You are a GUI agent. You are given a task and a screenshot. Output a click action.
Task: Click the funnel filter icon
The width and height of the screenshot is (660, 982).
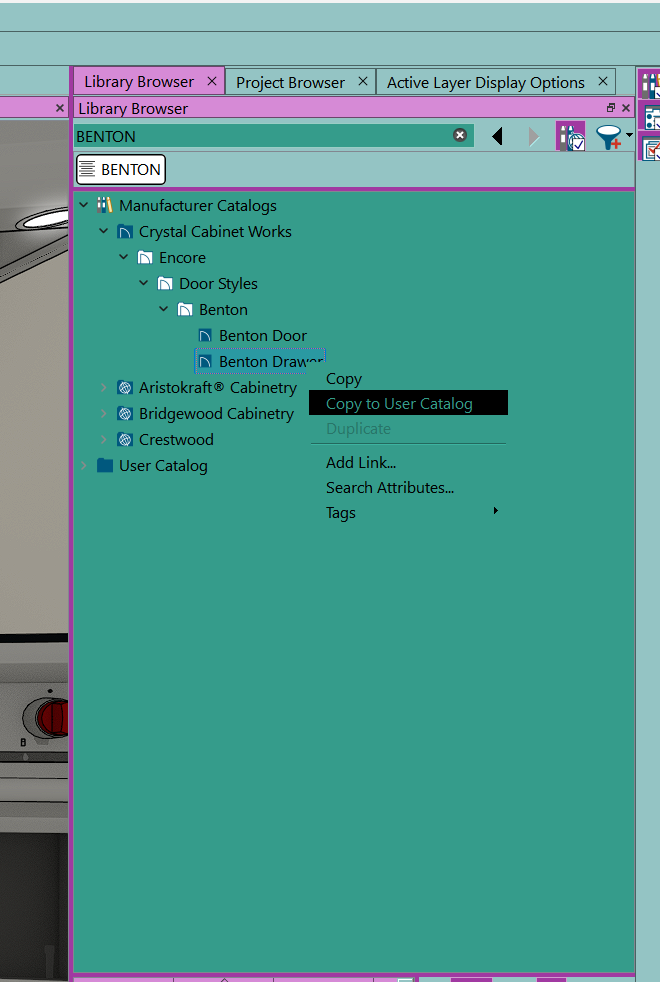(608, 137)
